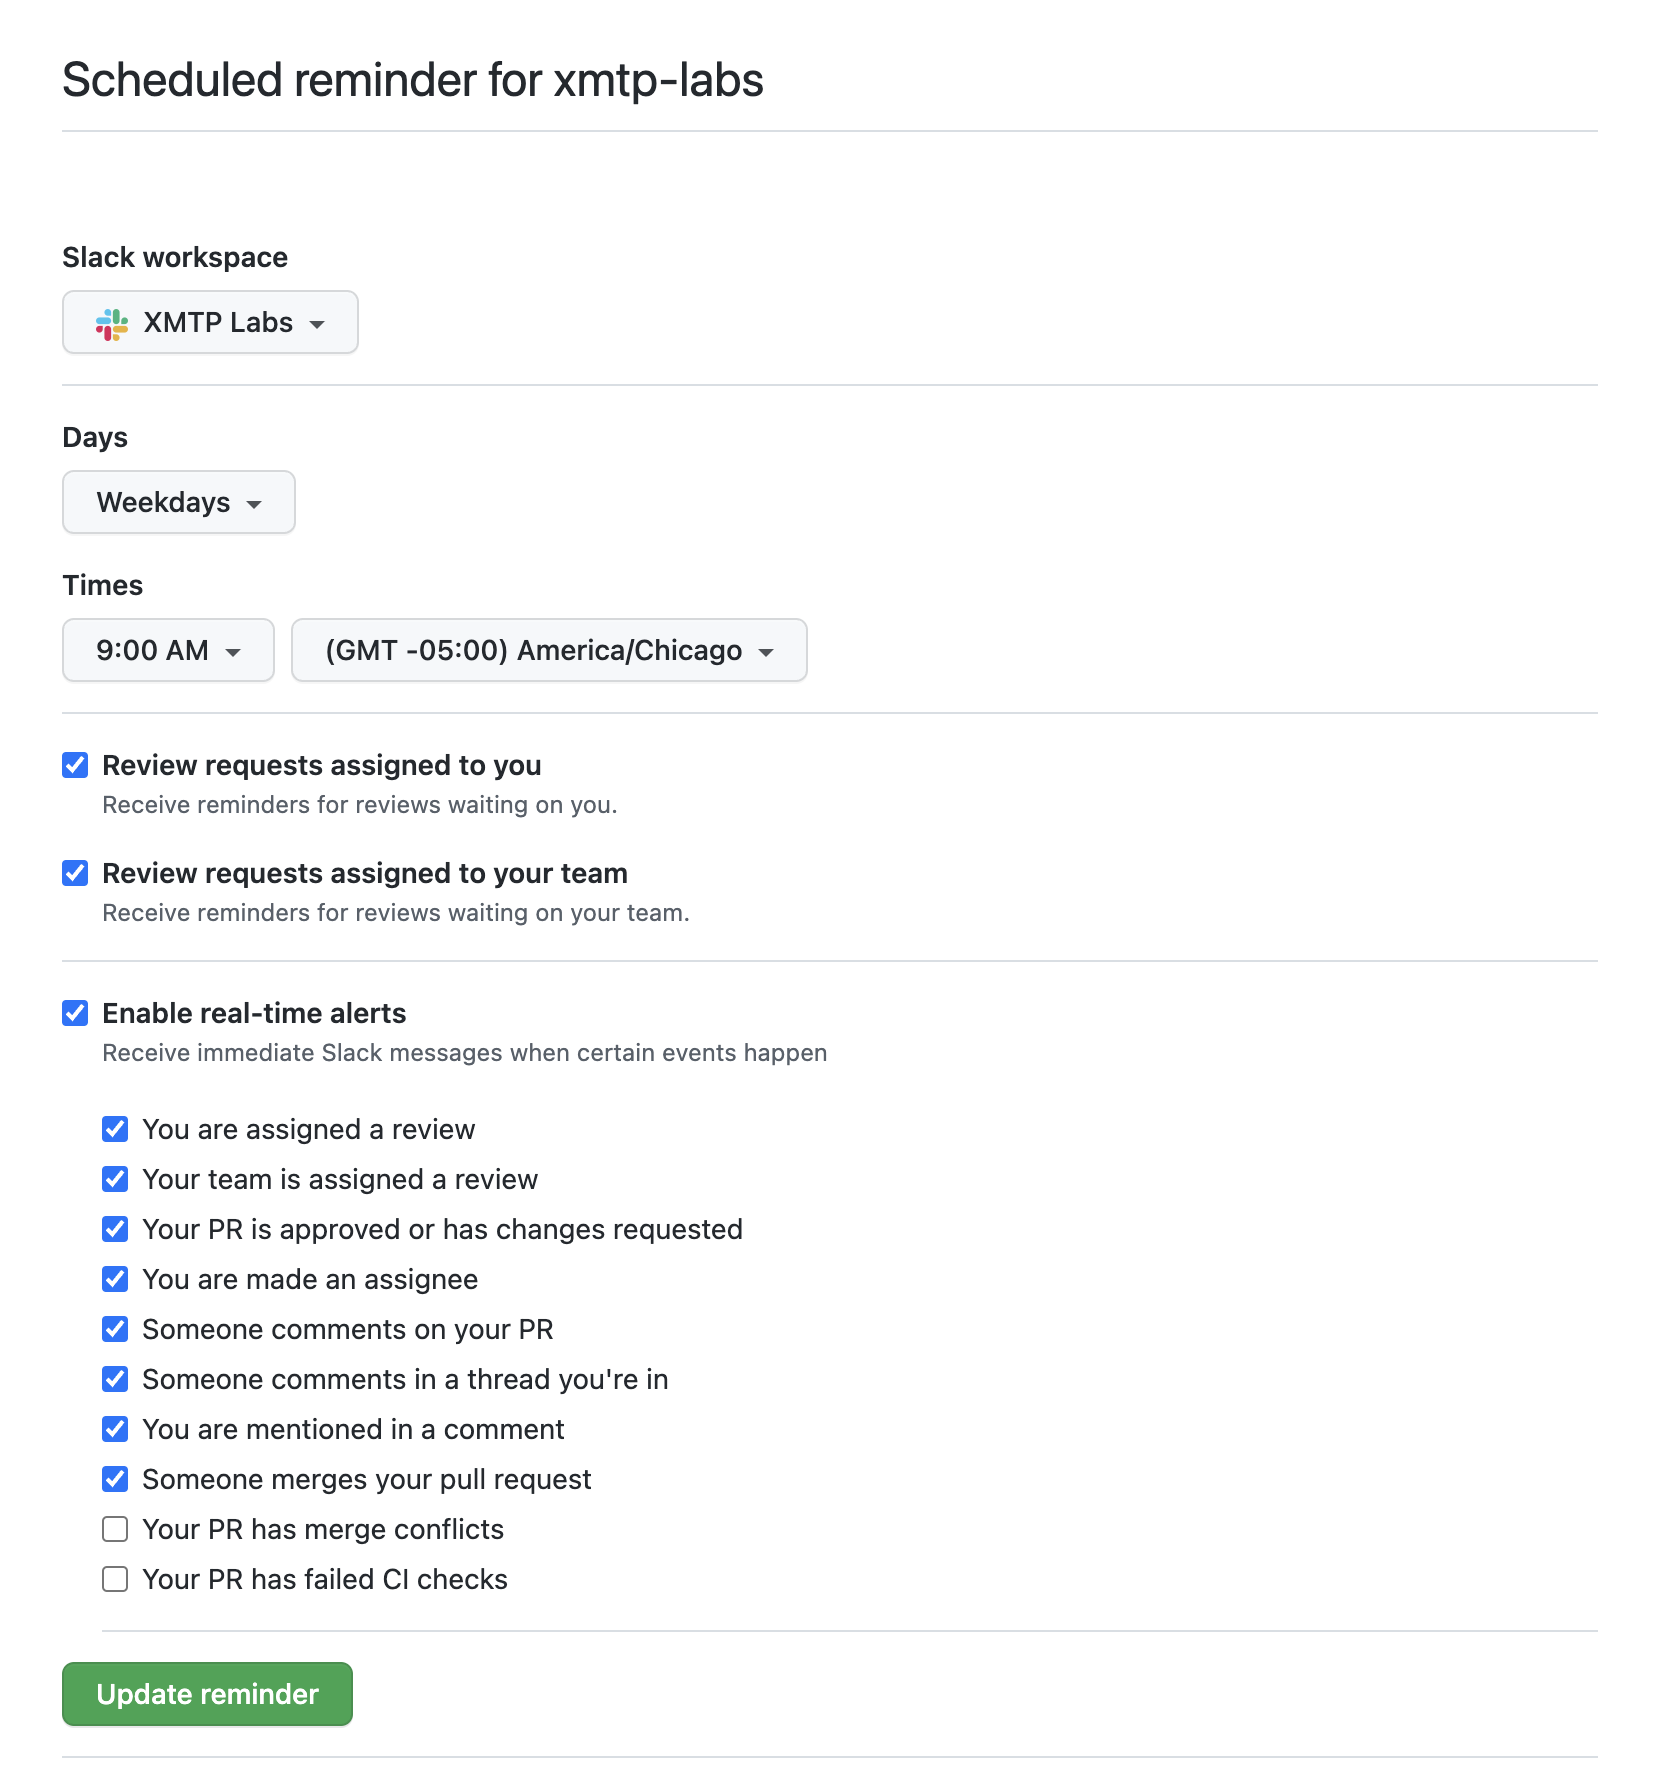Image resolution: width=1668 pixels, height=1786 pixels.
Task: Change the America/Chicago timezone selector
Action: 548,650
